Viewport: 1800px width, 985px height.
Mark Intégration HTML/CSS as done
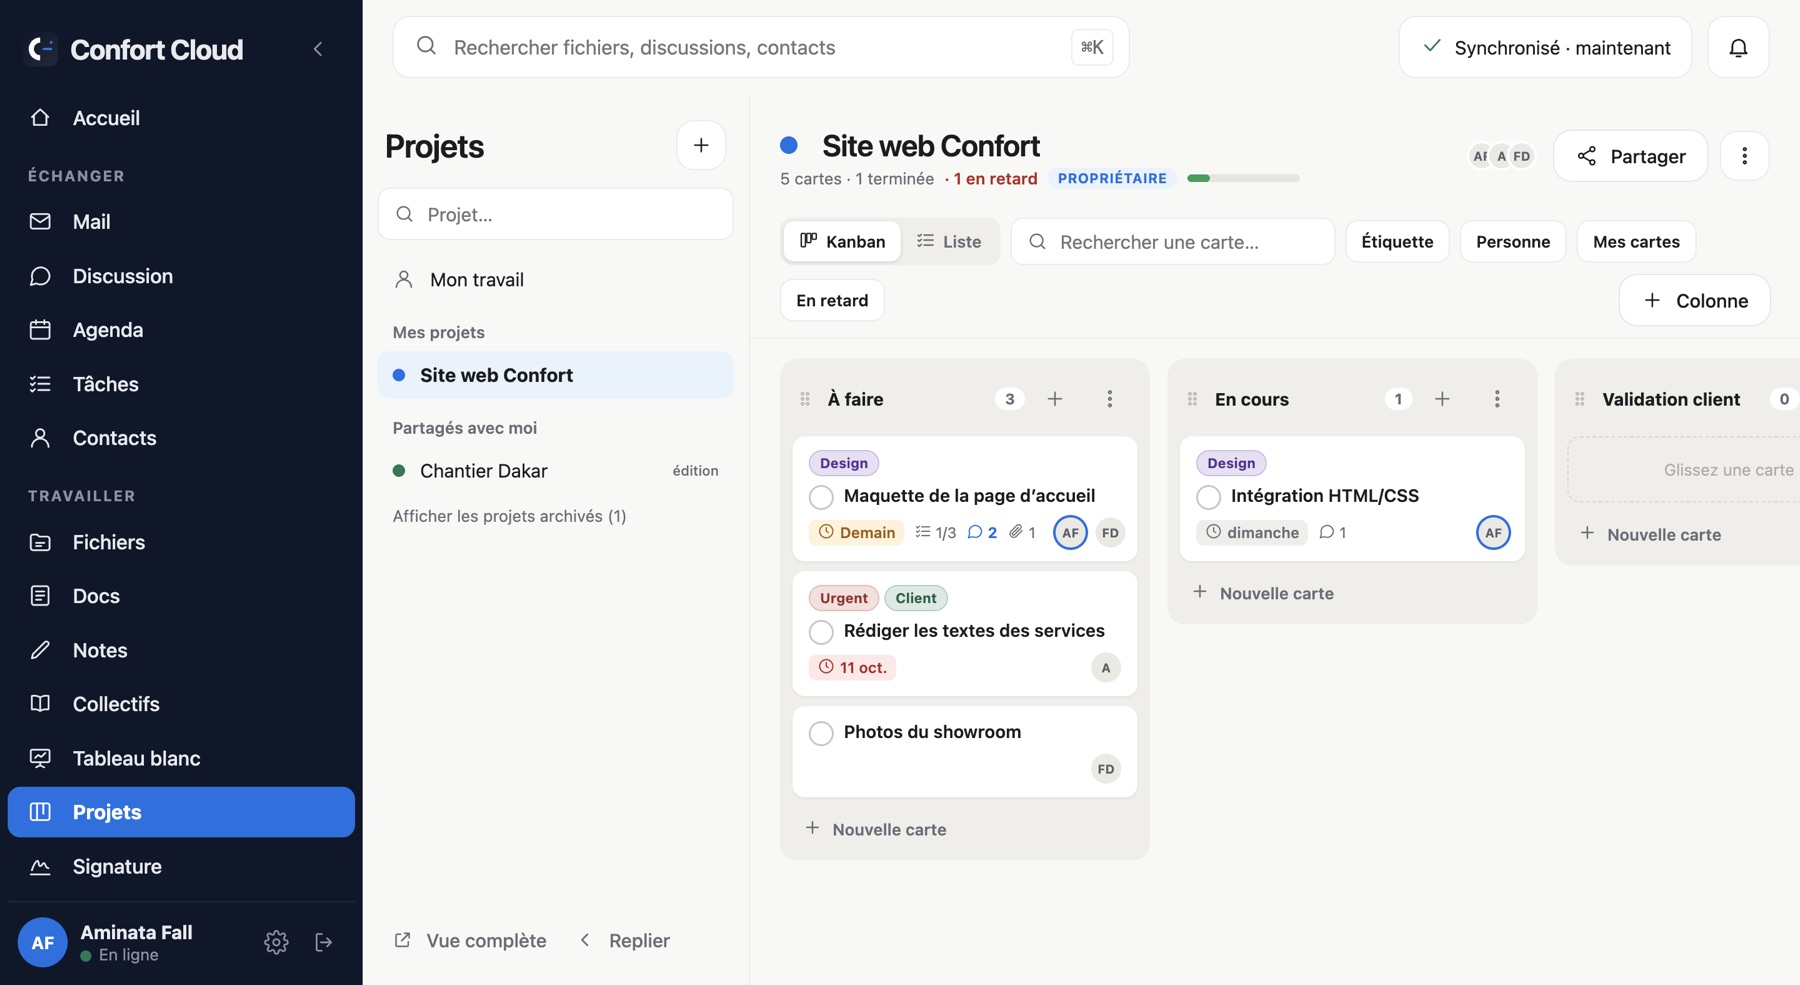(1208, 497)
